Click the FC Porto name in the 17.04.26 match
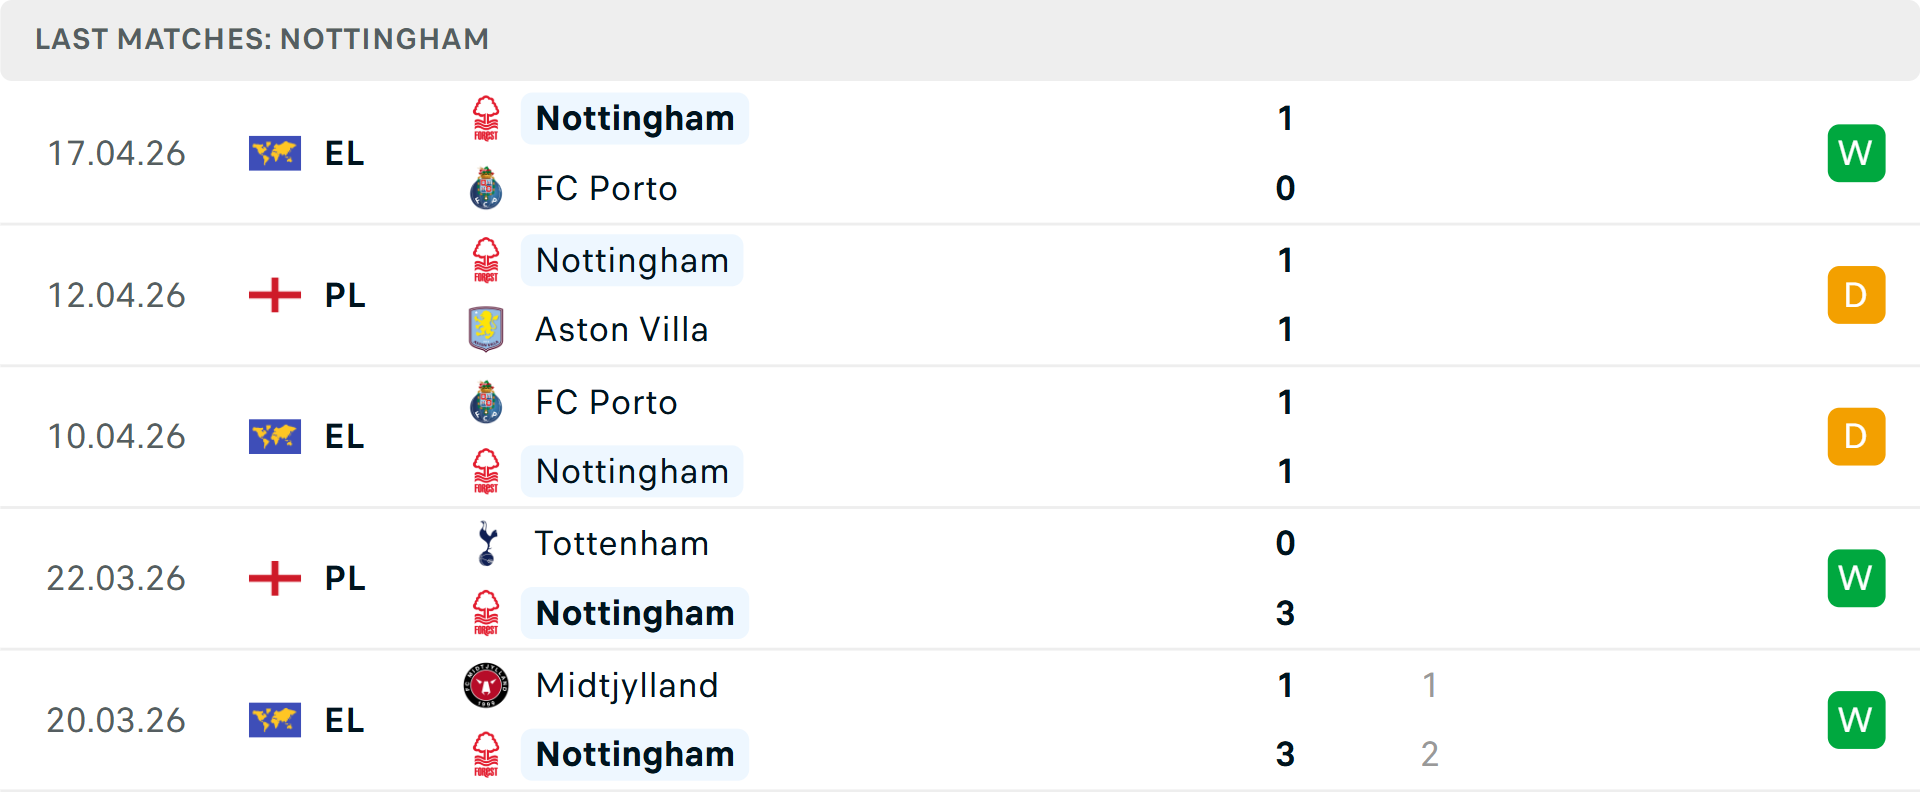The image size is (1920, 792). 606,188
